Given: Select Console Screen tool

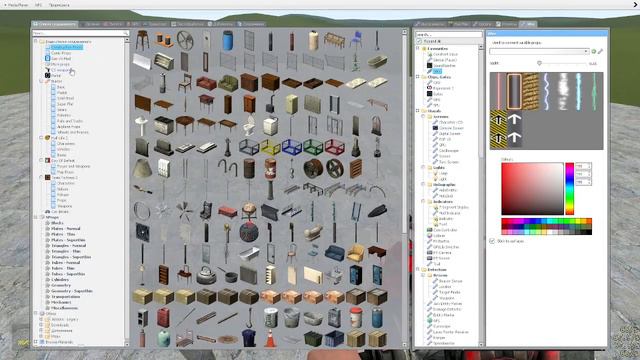Looking at the screenshot, I should point(451,128).
